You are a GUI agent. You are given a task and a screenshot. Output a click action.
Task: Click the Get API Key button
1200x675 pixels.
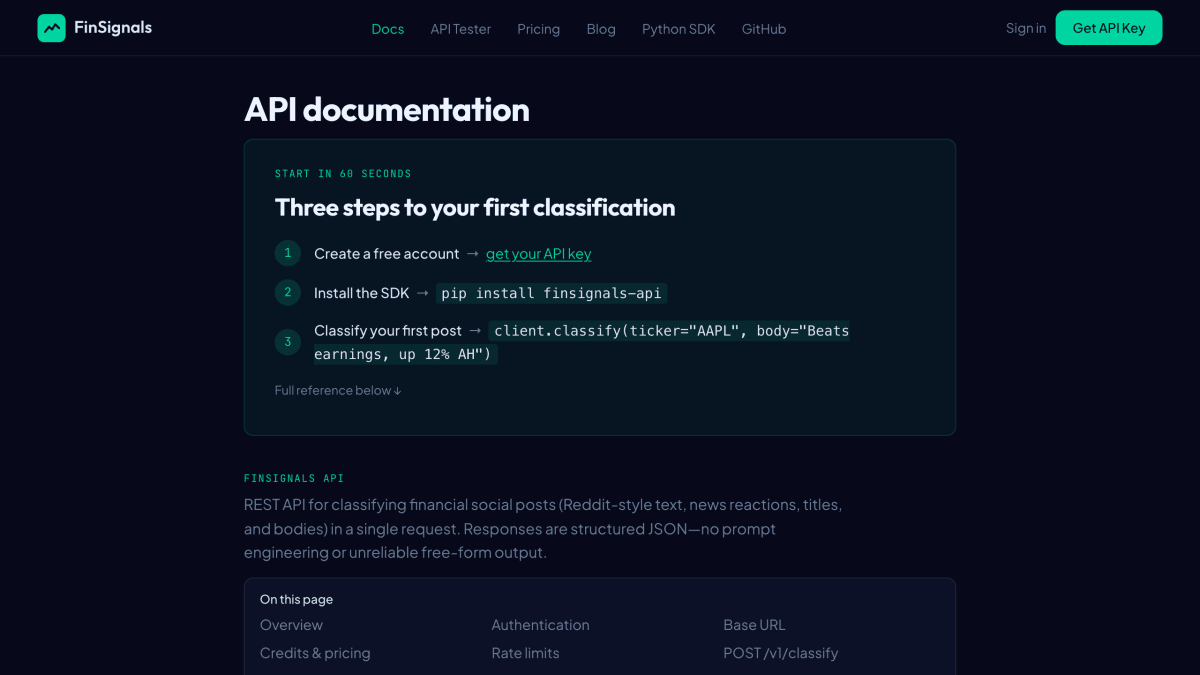pos(1109,28)
